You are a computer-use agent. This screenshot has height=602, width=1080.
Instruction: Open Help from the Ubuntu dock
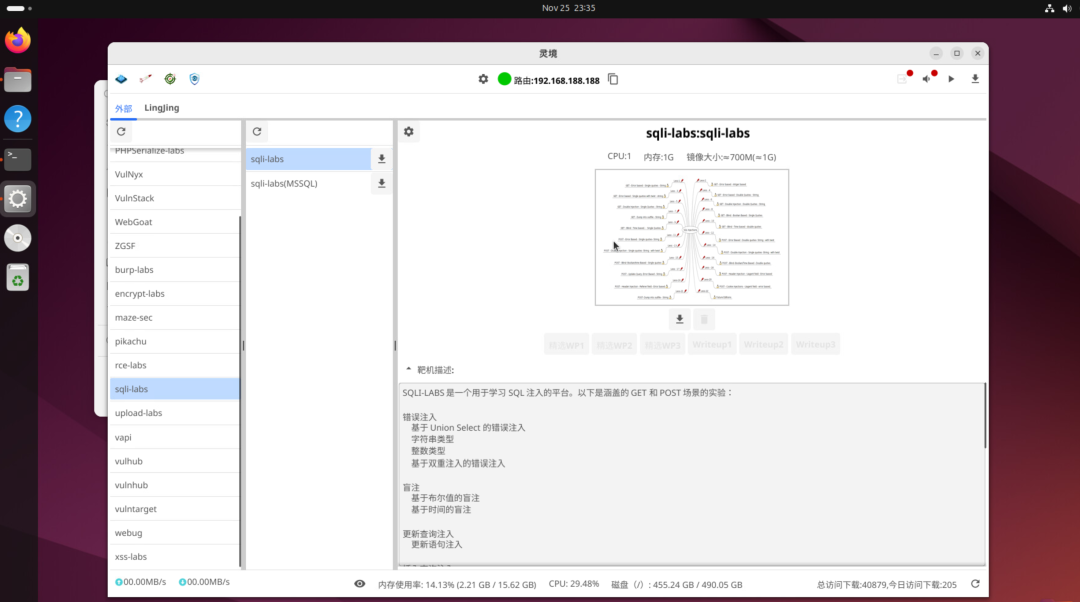coord(18,119)
